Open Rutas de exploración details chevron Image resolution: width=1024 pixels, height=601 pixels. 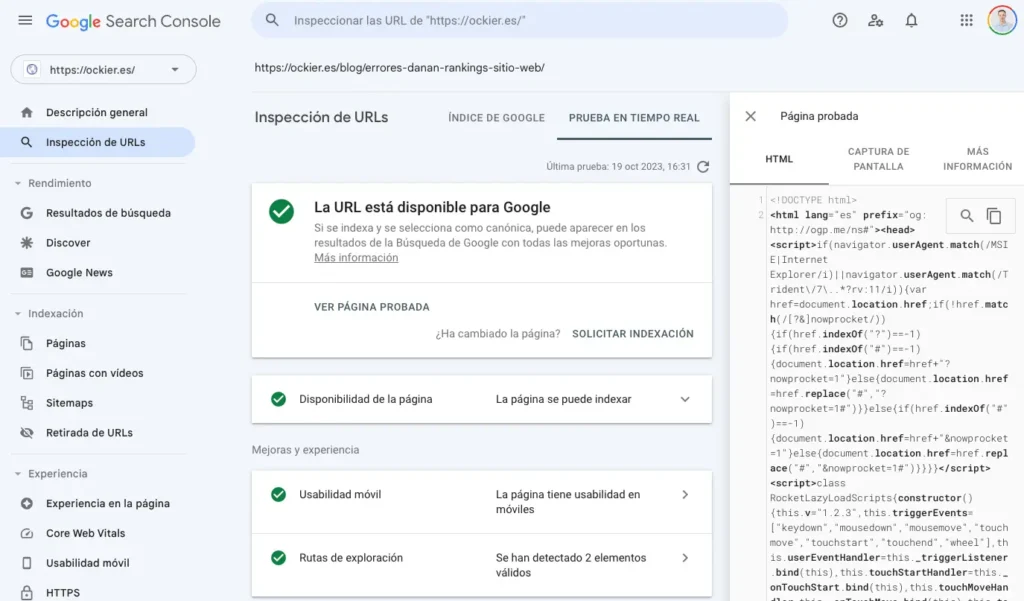pyautogui.click(x=685, y=558)
